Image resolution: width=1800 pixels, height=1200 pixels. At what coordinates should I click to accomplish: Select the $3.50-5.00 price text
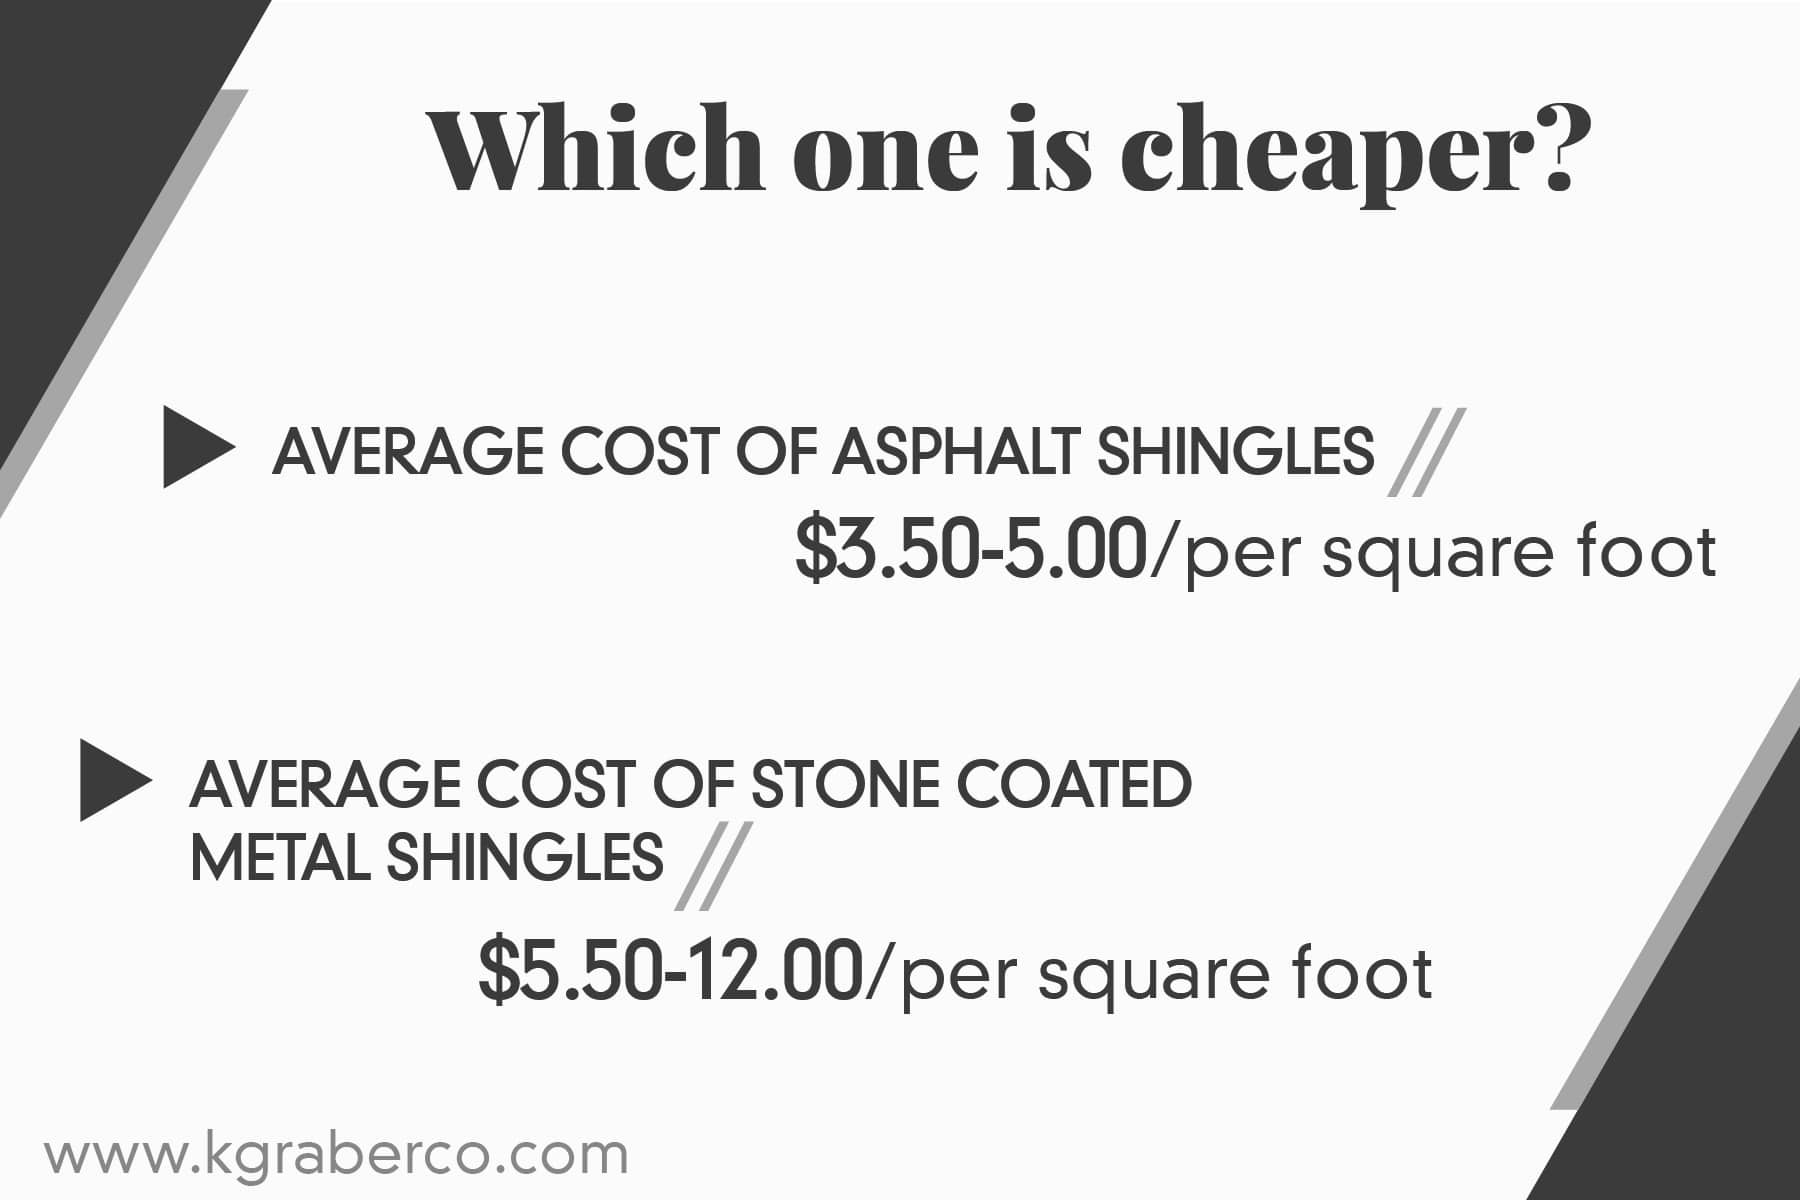[x=970, y=551]
